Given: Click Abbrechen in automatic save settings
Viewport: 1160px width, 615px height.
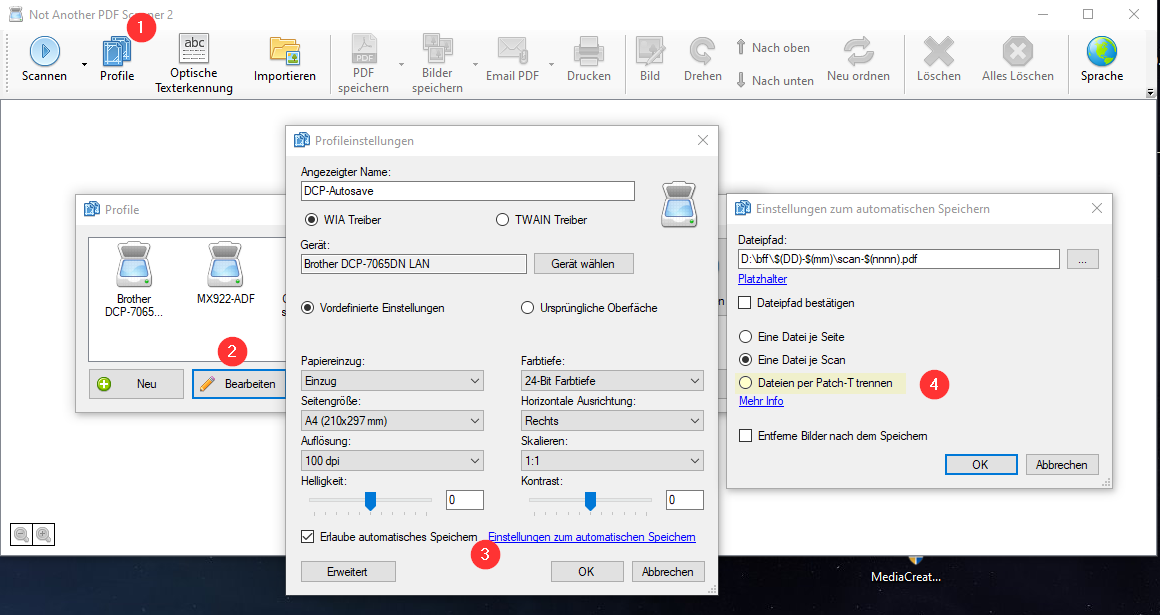Looking at the screenshot, I should click(1062, 465).
